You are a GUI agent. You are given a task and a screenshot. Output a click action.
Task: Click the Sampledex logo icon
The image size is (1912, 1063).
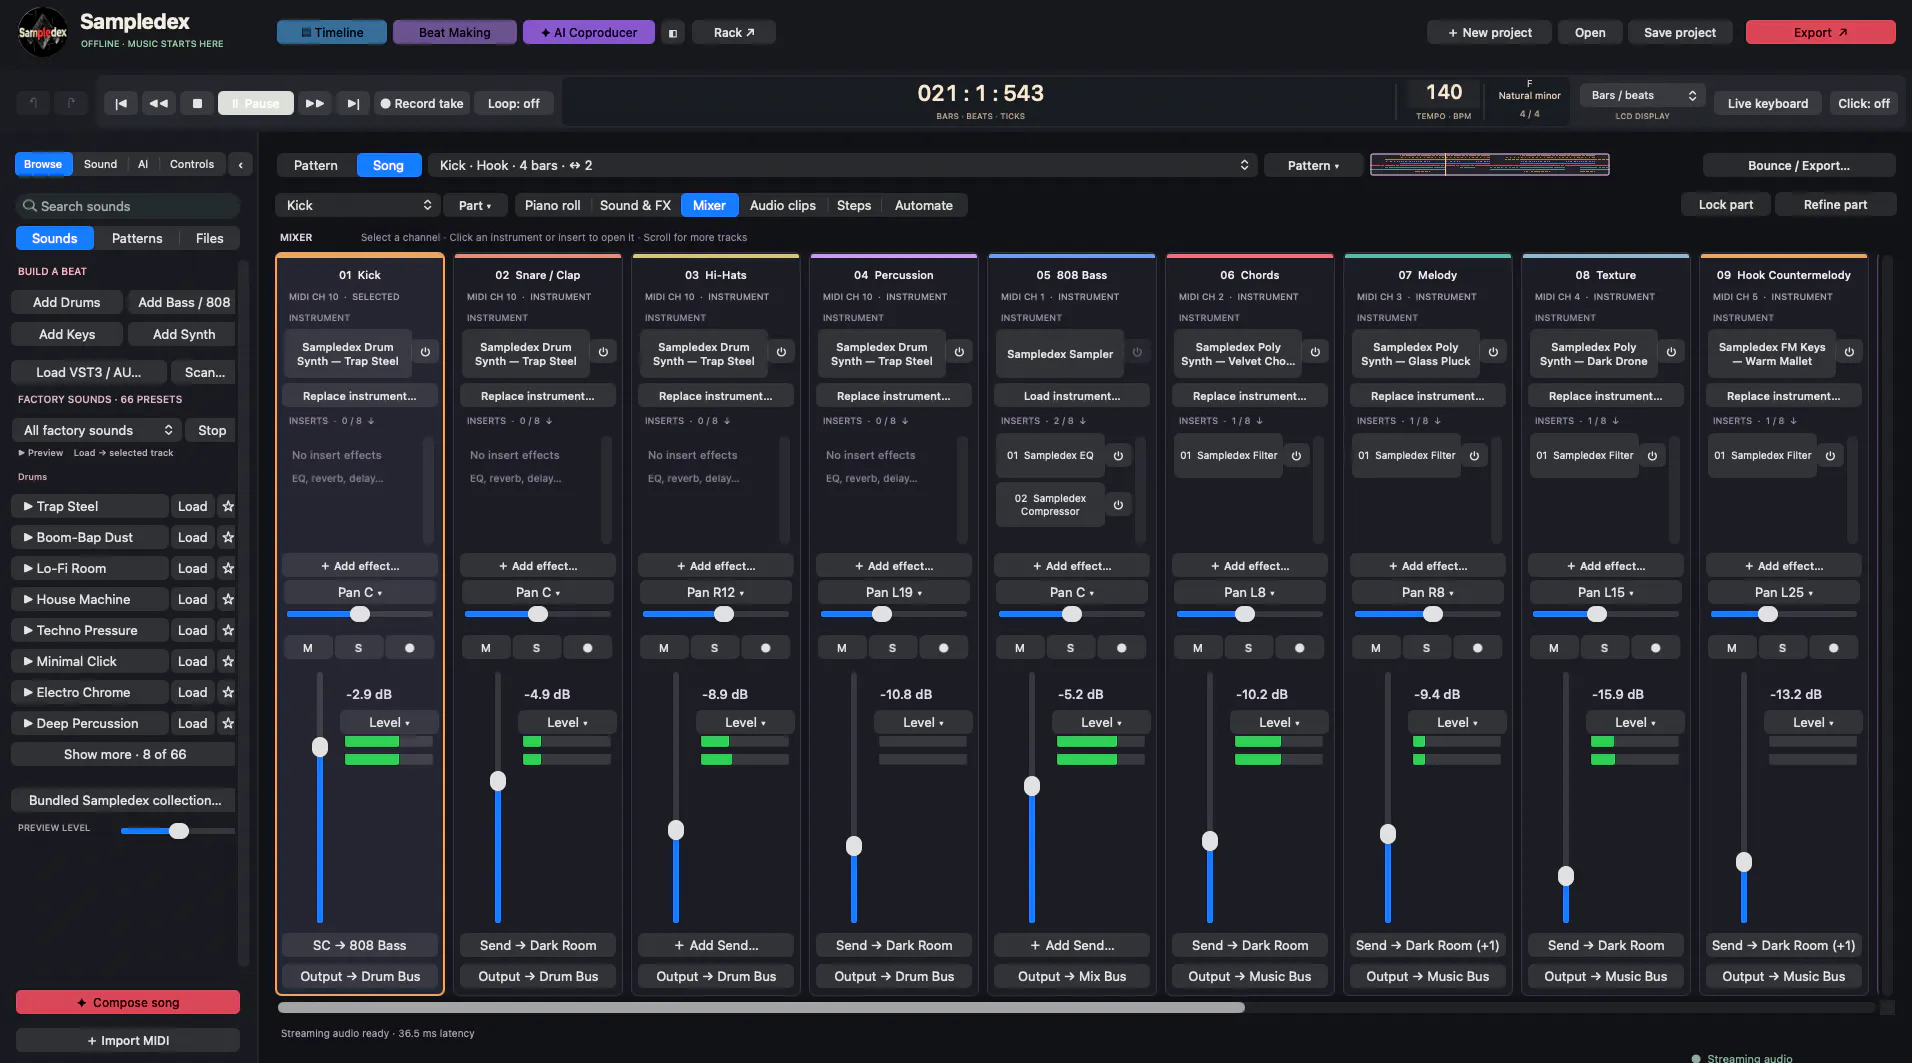(43, 32)
